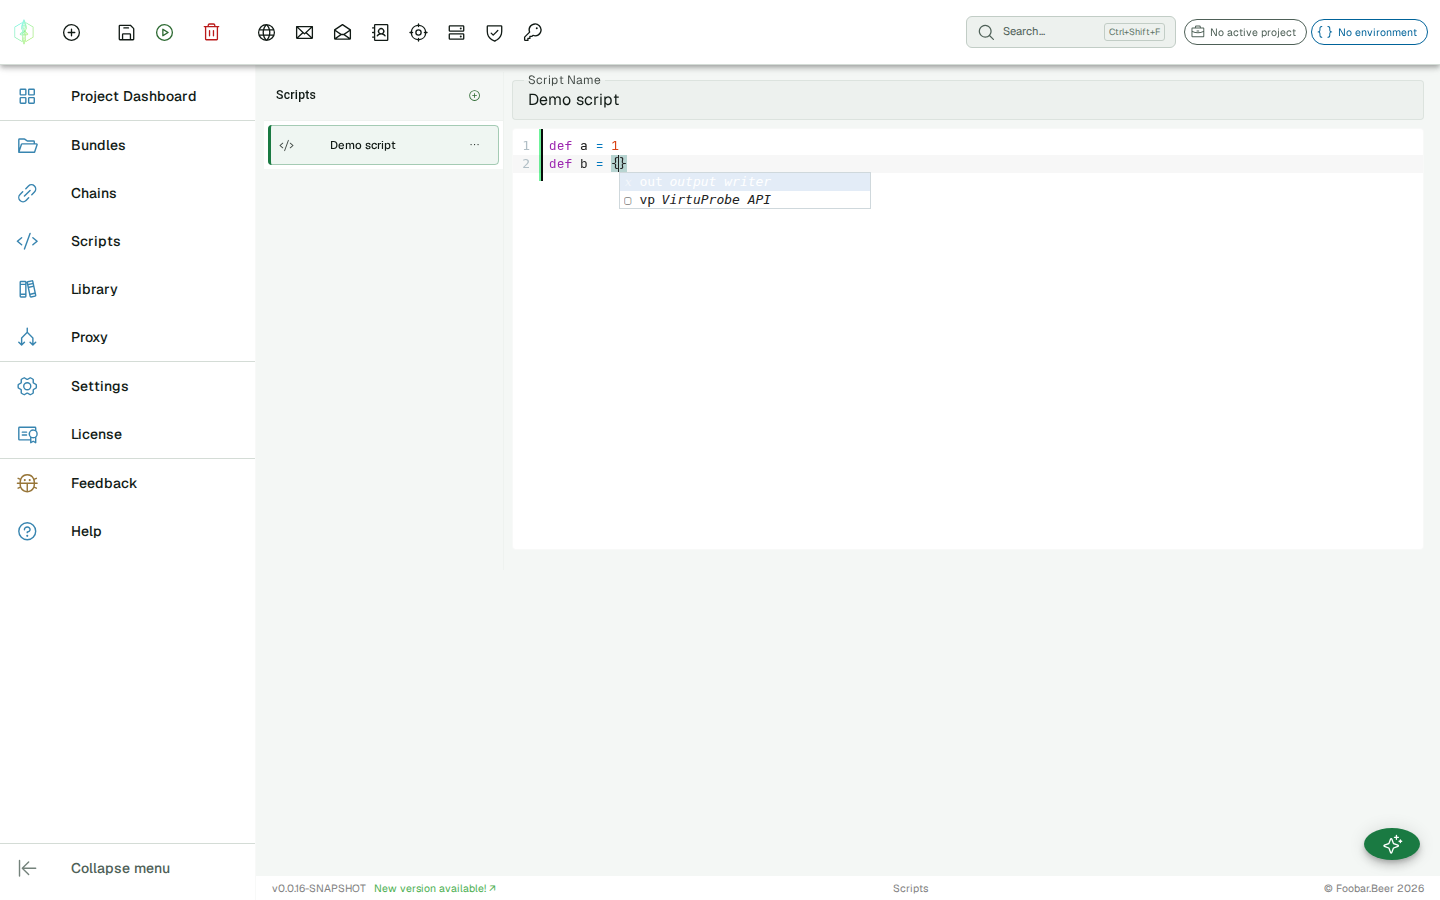
Task: Navigate to Proxy section
Action: click(128, 337)
